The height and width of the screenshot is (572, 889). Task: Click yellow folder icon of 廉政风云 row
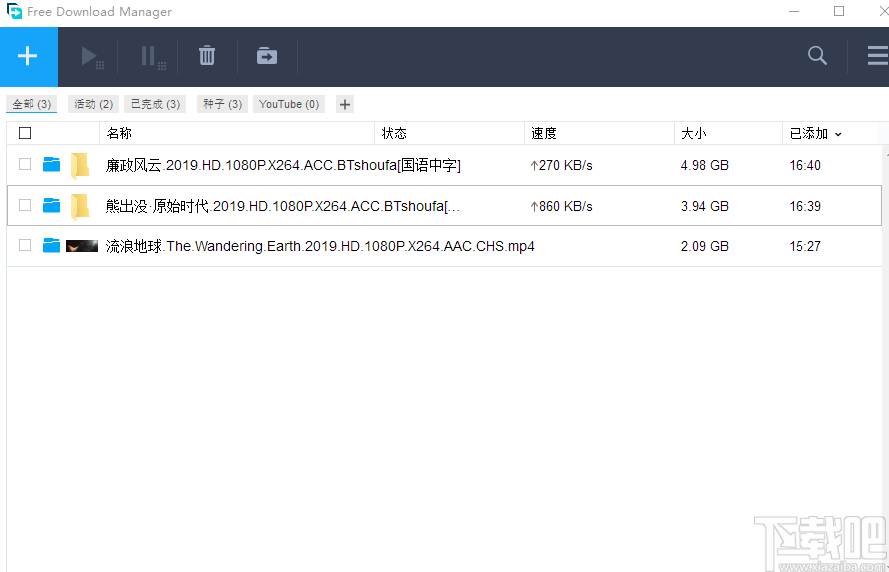pos(80,166)
